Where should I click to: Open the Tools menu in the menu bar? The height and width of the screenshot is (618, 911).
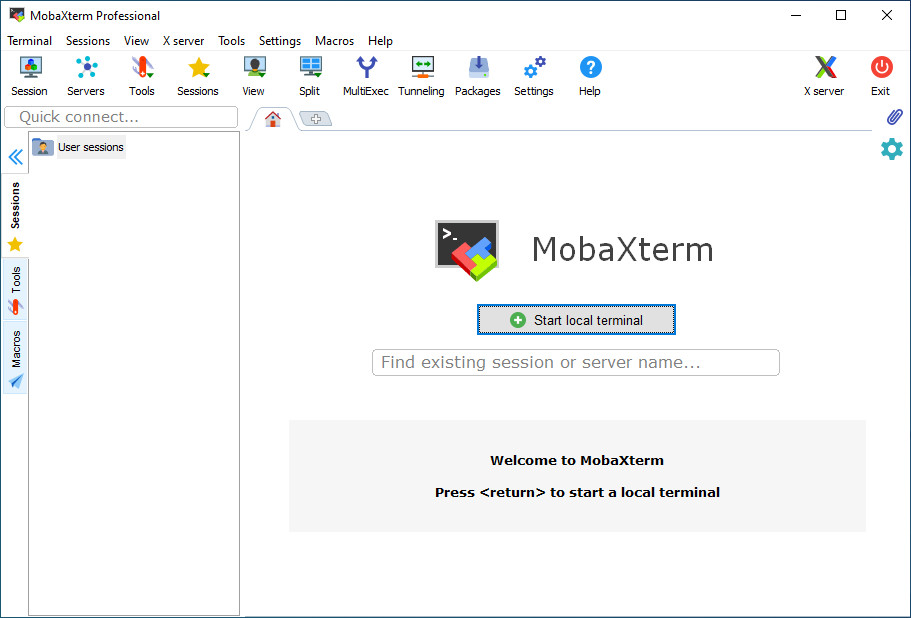point(231,41)
